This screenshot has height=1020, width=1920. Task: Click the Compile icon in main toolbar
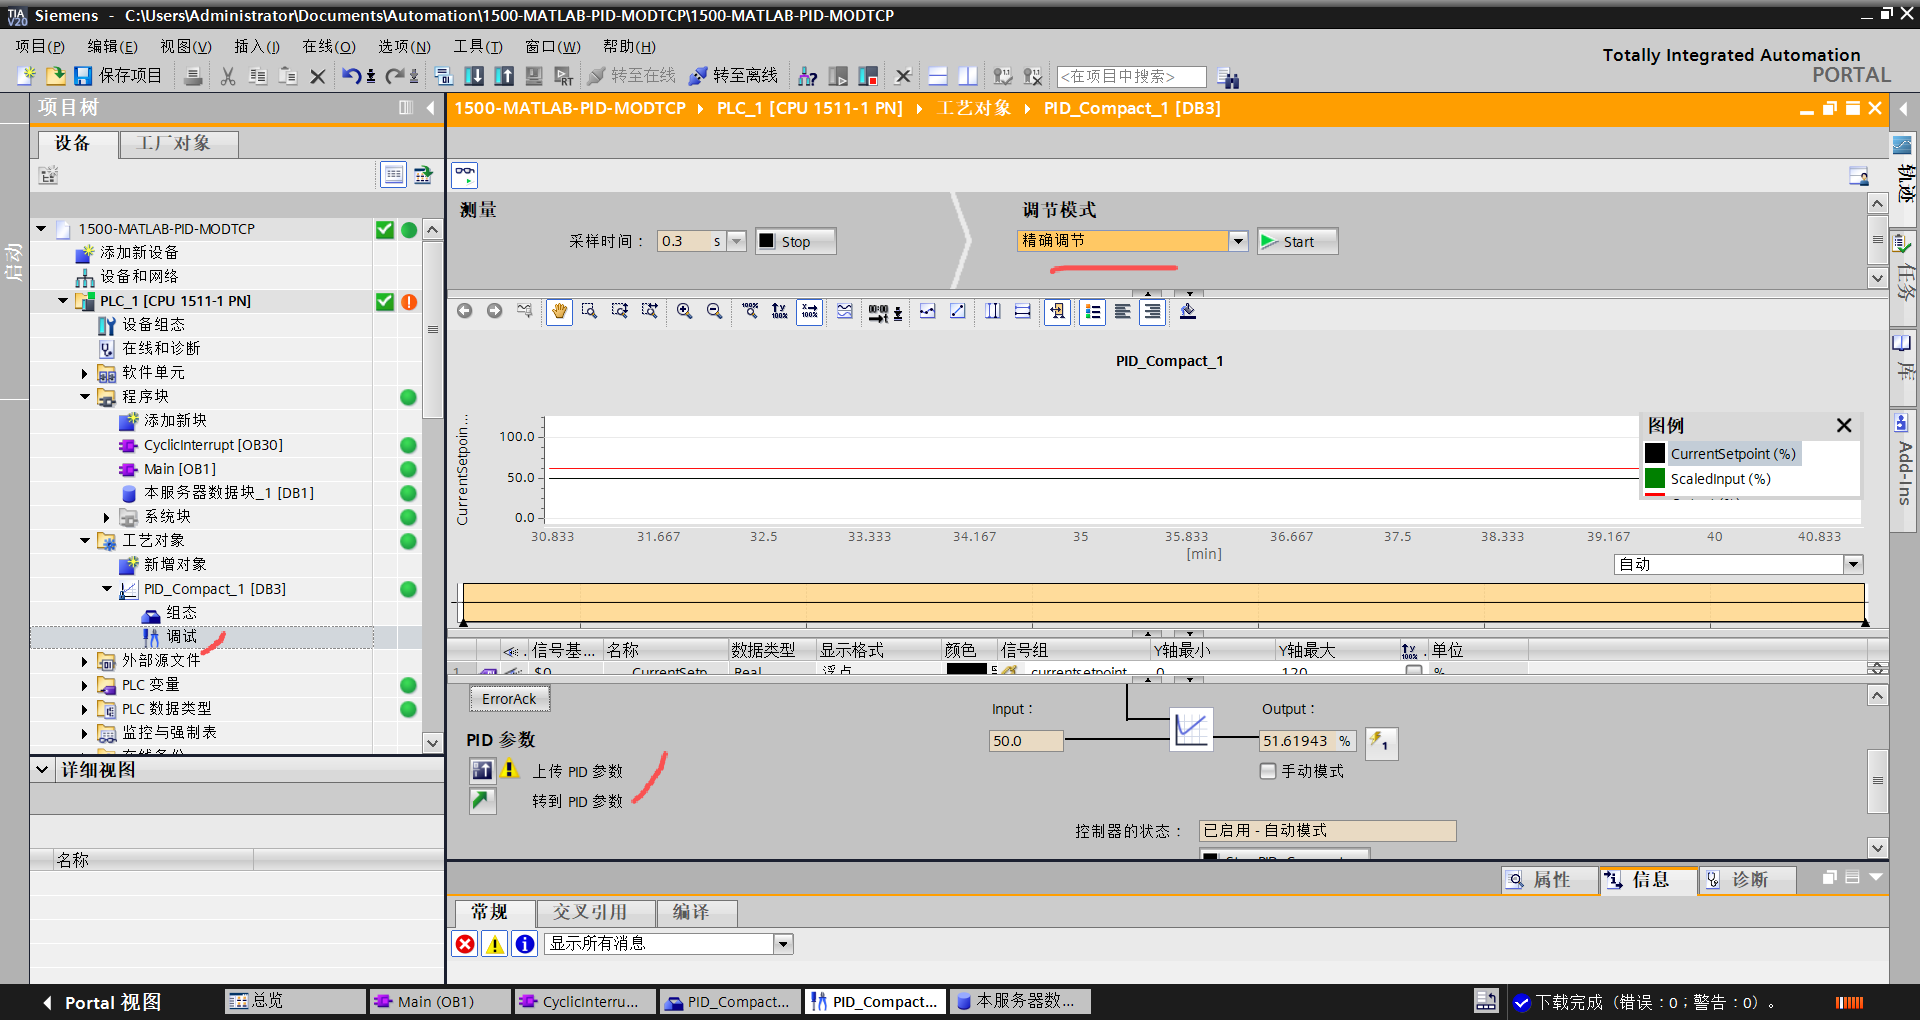tap(444, 76)
